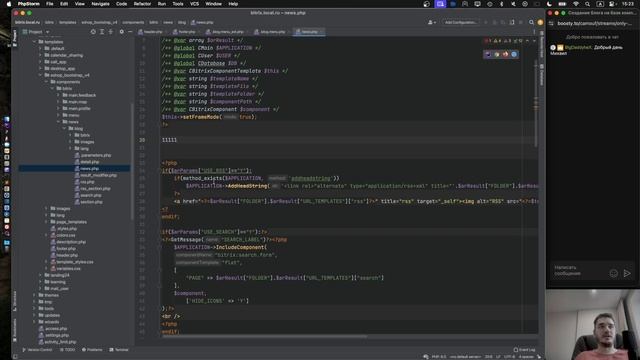Switch to the footer.php editor tab

[184, 32]
